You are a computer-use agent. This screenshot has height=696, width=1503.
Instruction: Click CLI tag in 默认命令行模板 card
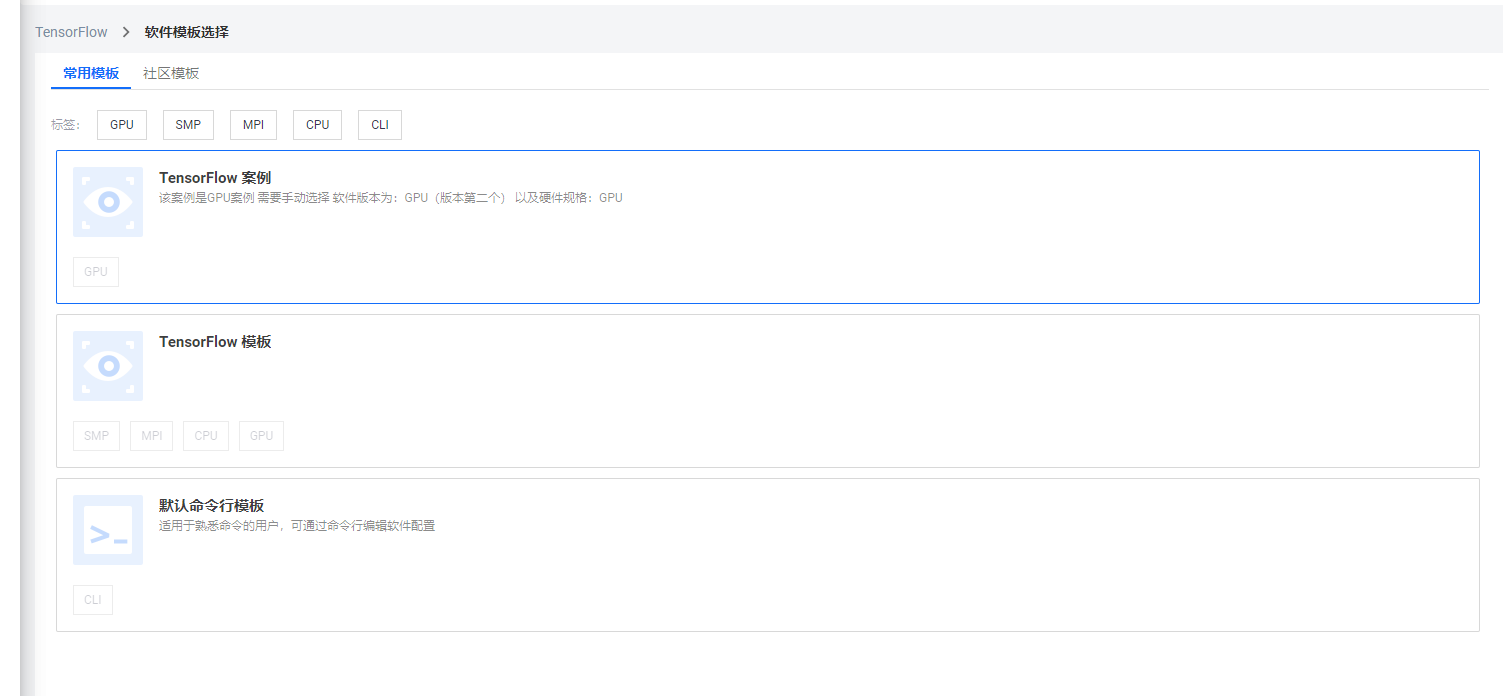[x=93, y=600]
